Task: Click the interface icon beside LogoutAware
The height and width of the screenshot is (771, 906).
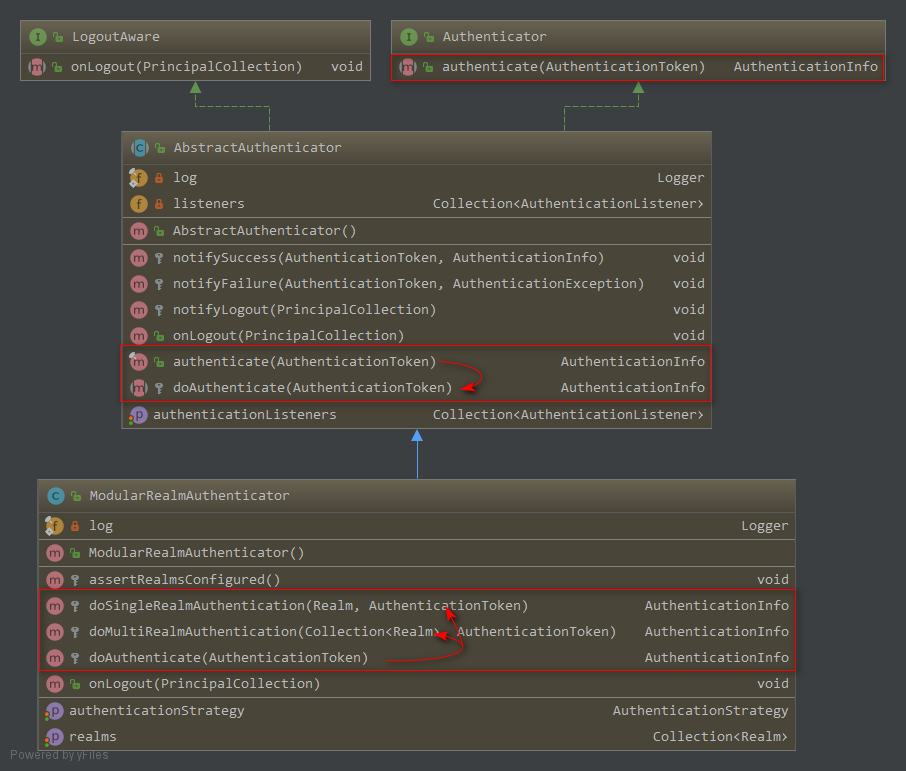Action: (38, 37)
